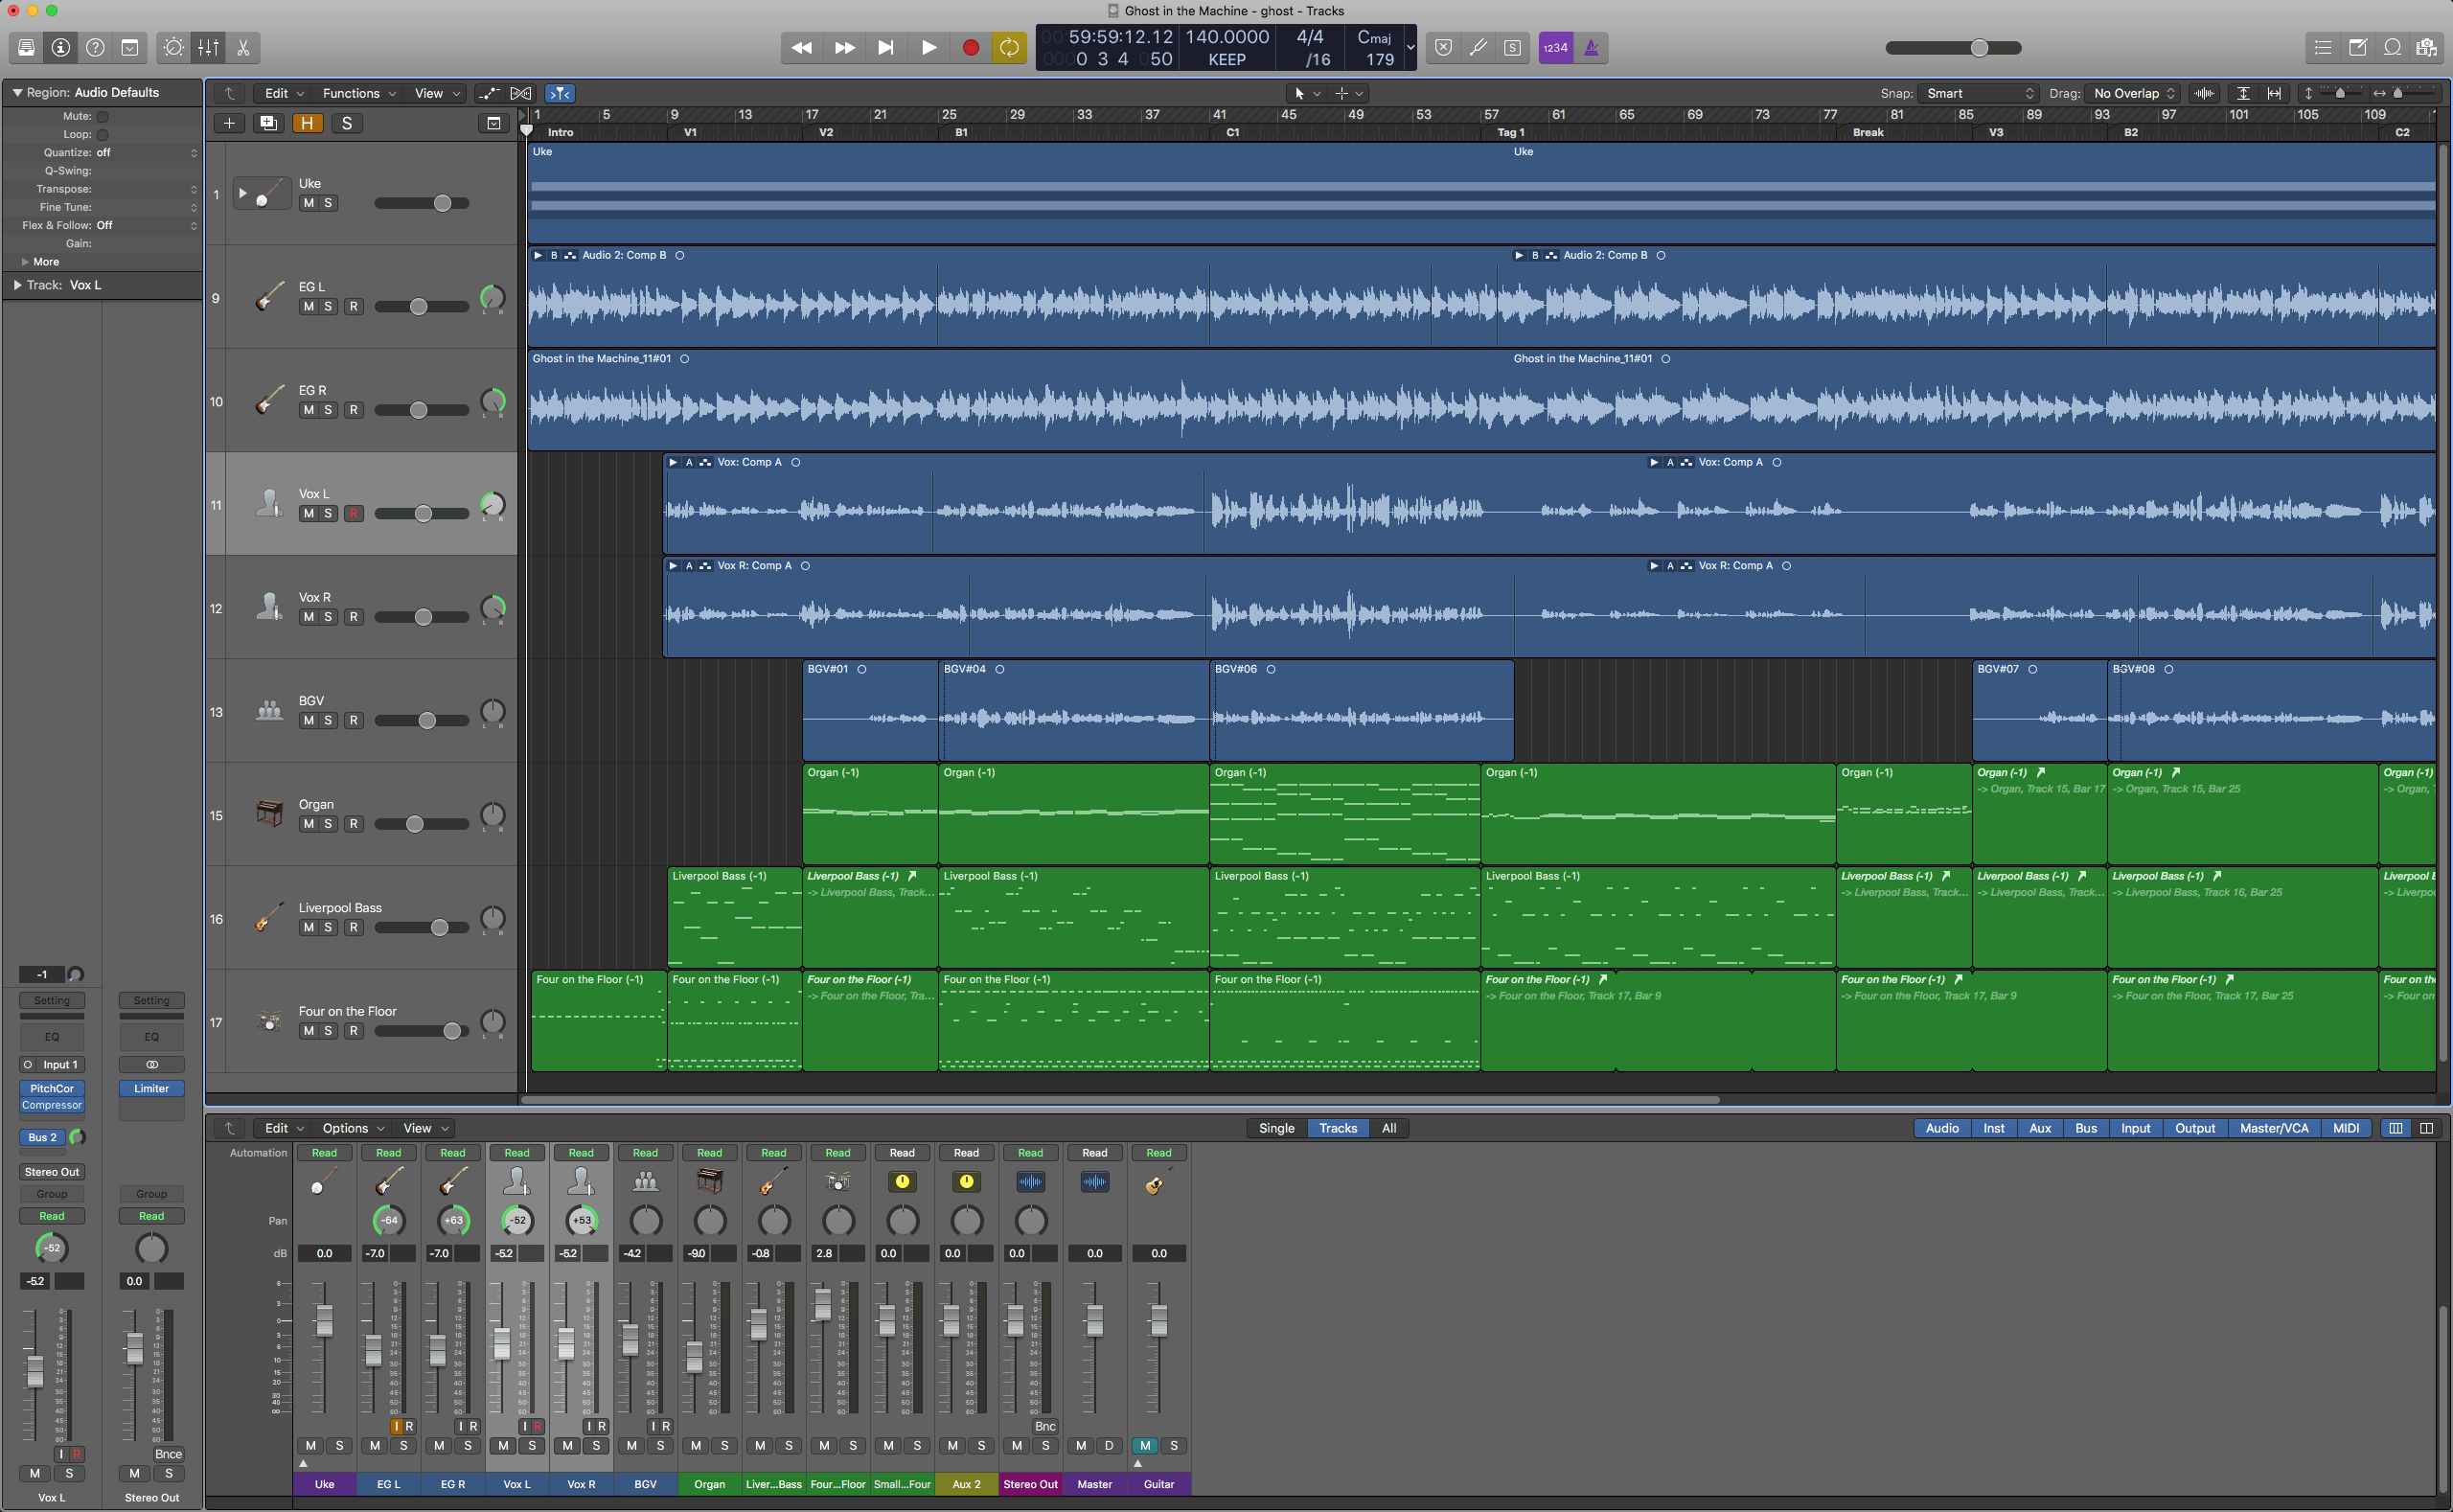Open the Snap Smart dropdown
Viewport: 2453px width, 1512px height.
(1979, 93)
